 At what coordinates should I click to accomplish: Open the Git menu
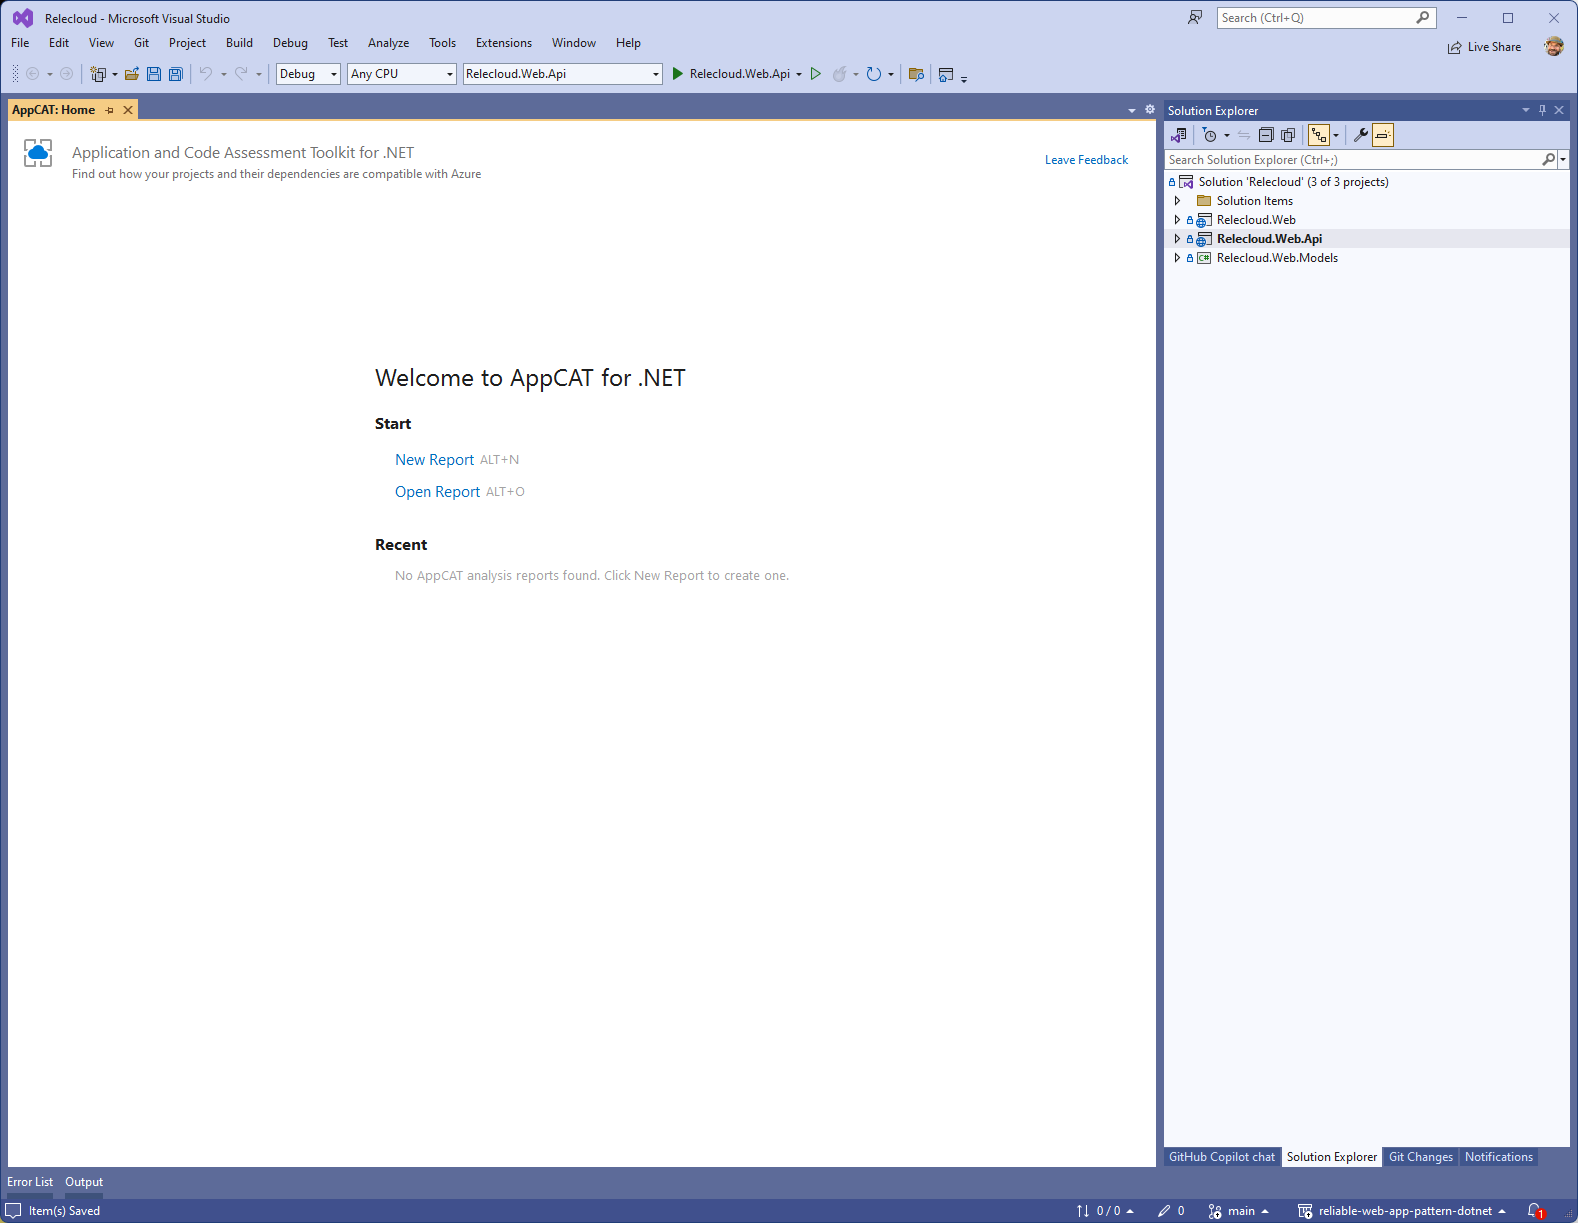coord(141,43)
